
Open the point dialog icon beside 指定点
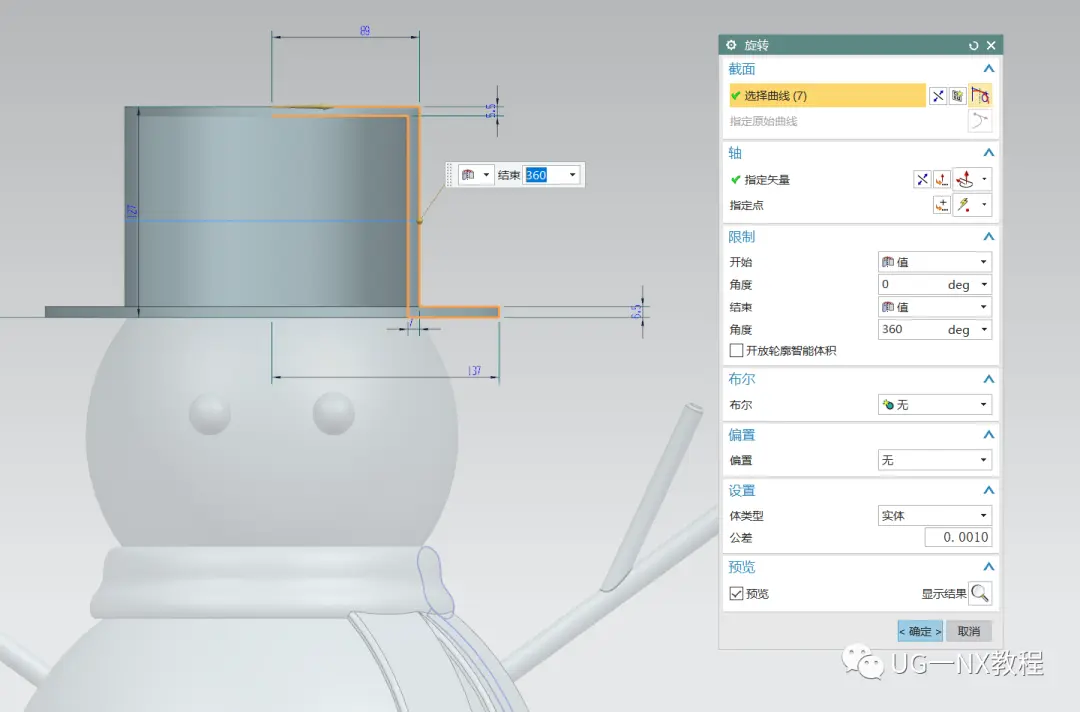coord(942,205)
